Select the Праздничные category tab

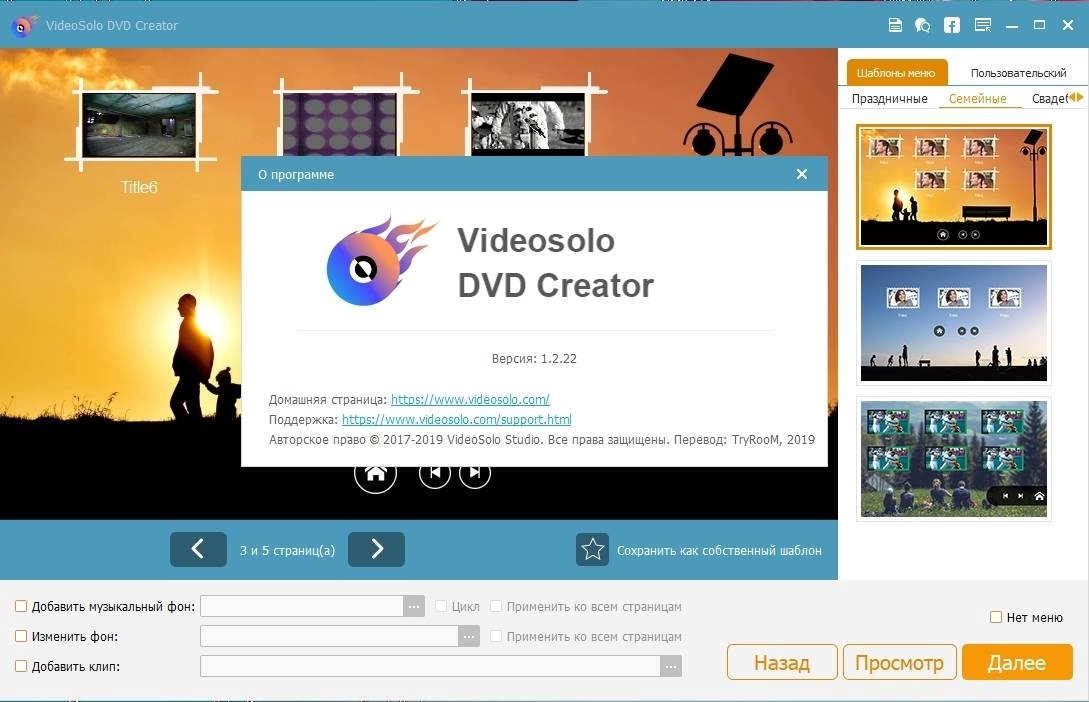889,99
